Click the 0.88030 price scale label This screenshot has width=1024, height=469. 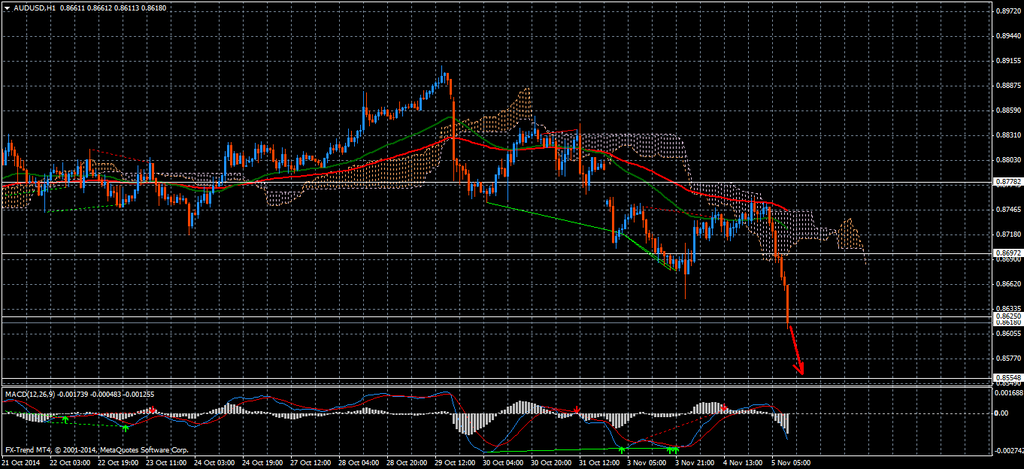[x=1006, y=160]
